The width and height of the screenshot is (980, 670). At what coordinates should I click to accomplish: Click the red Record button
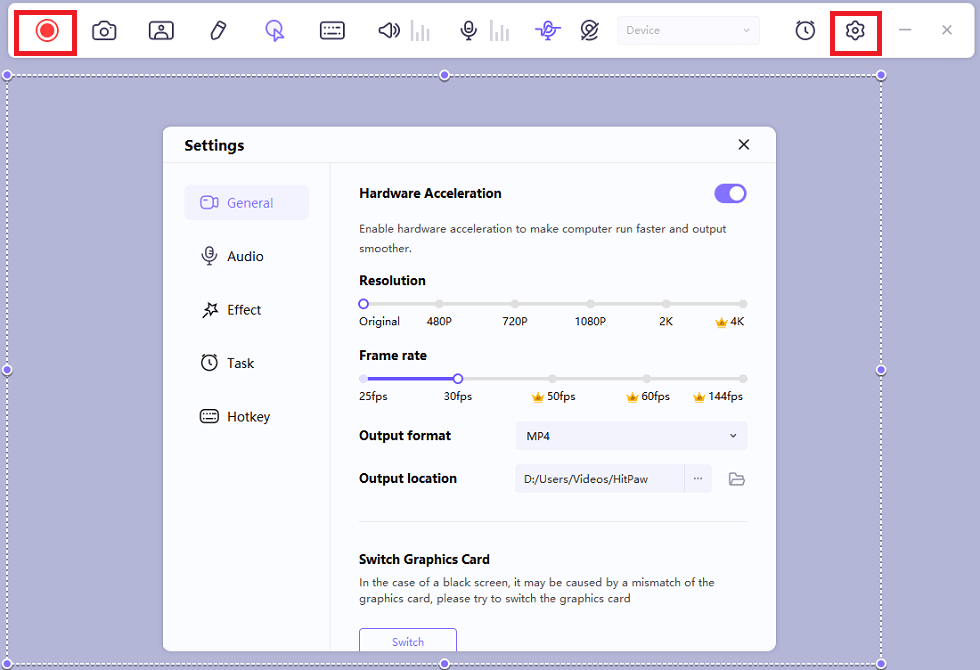(47, 31)
